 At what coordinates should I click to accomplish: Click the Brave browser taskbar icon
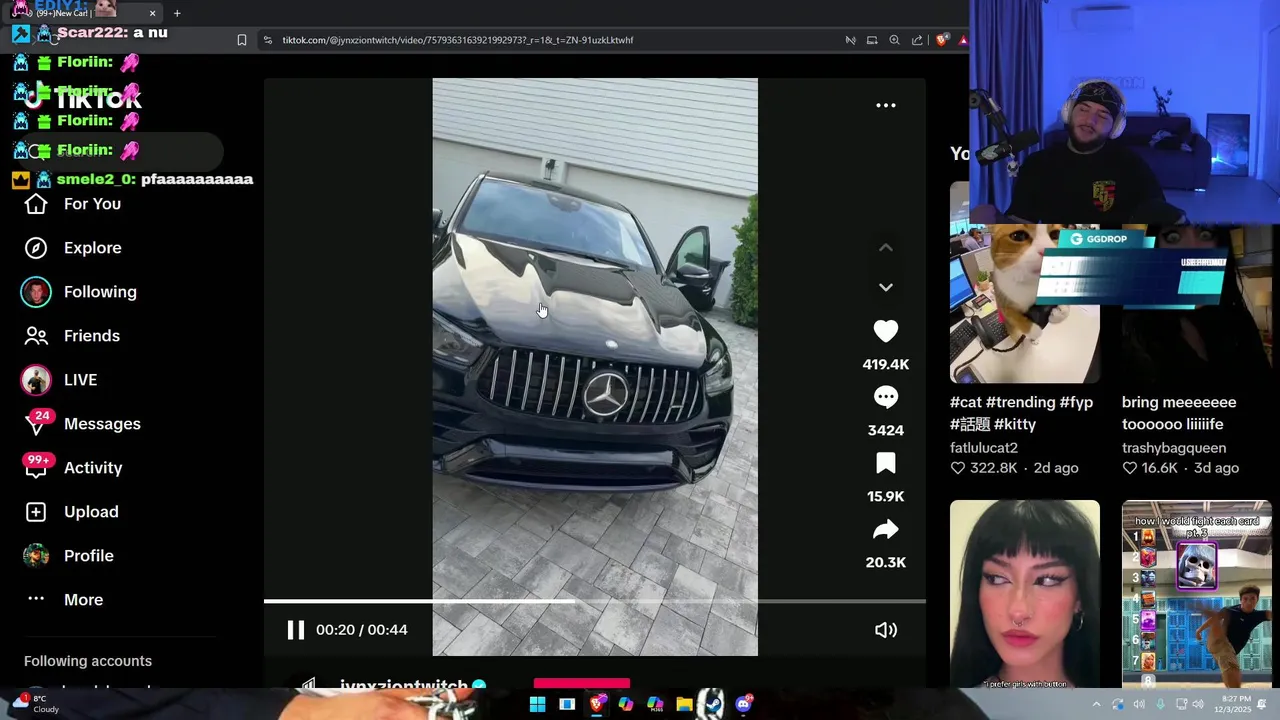pos(596,704)
